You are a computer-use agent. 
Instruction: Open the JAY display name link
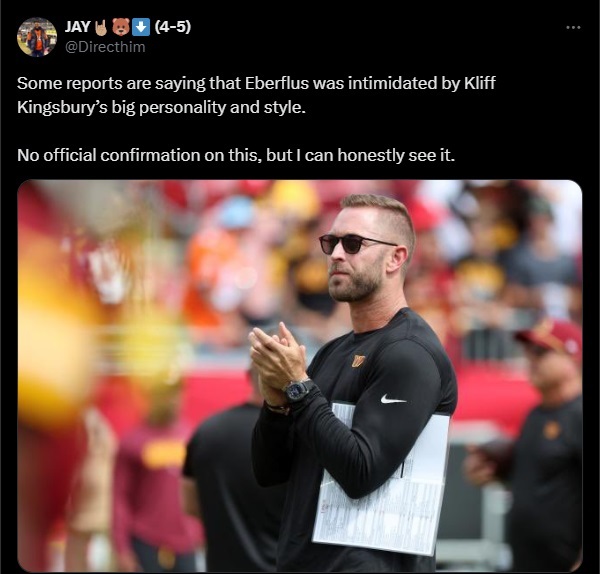pos(78,27)
